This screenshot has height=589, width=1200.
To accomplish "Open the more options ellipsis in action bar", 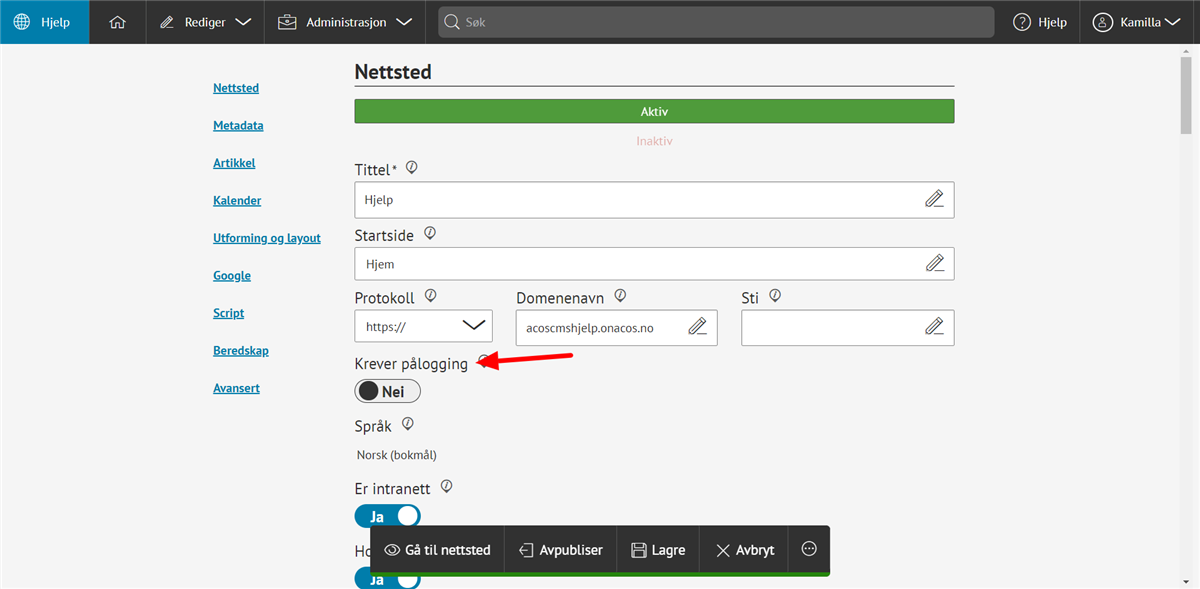I will (x=809, y=549).
